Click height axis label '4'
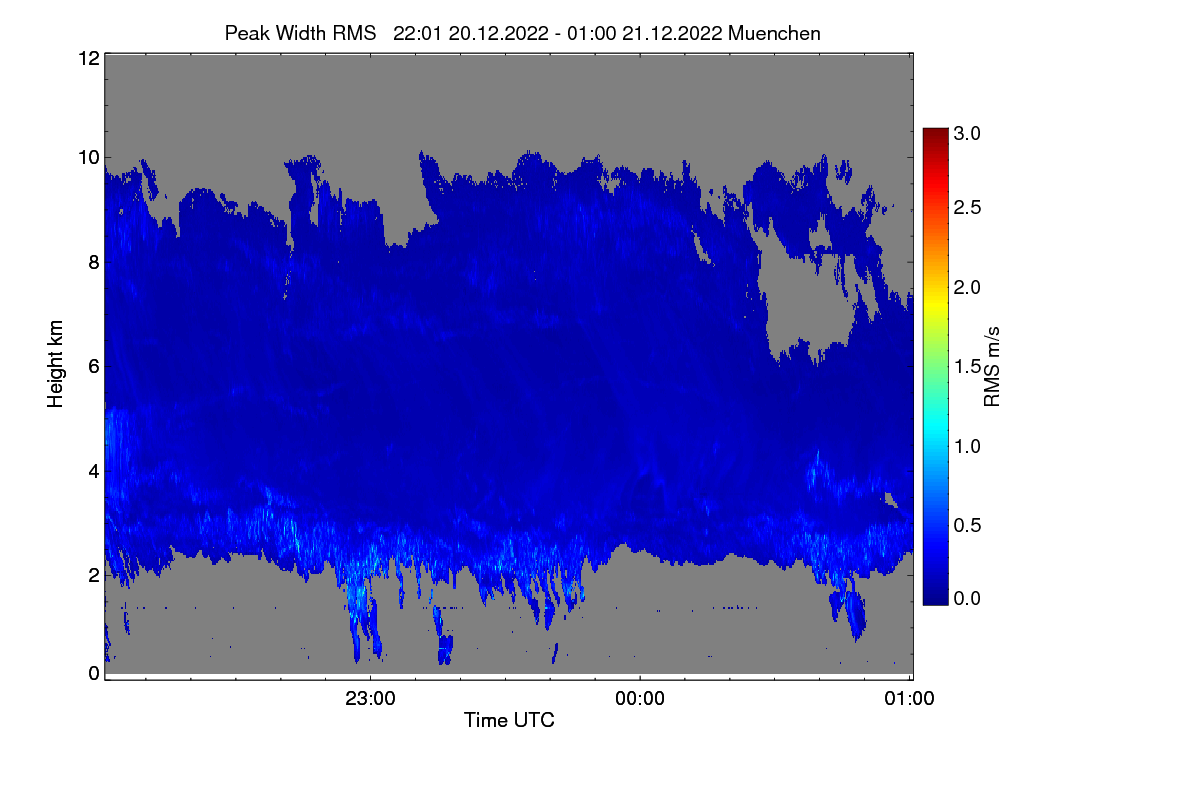This screenshot has width=1200, height=800. pyautogui.click(x=94, y=470)
